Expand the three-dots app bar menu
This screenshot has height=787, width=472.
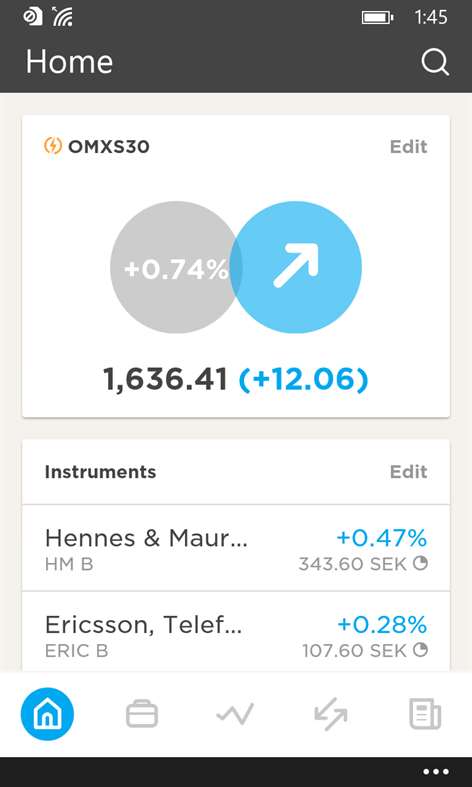[x=436, y=772]
